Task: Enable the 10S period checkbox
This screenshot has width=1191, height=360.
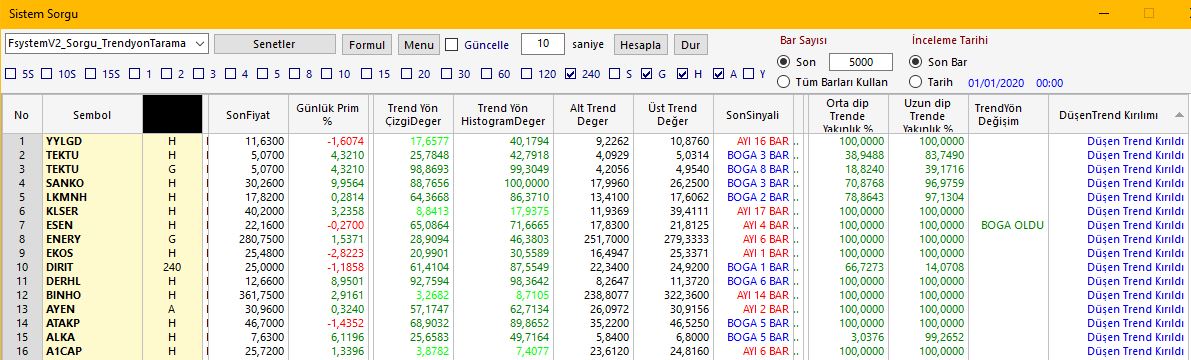Action: tap(46, 74)
